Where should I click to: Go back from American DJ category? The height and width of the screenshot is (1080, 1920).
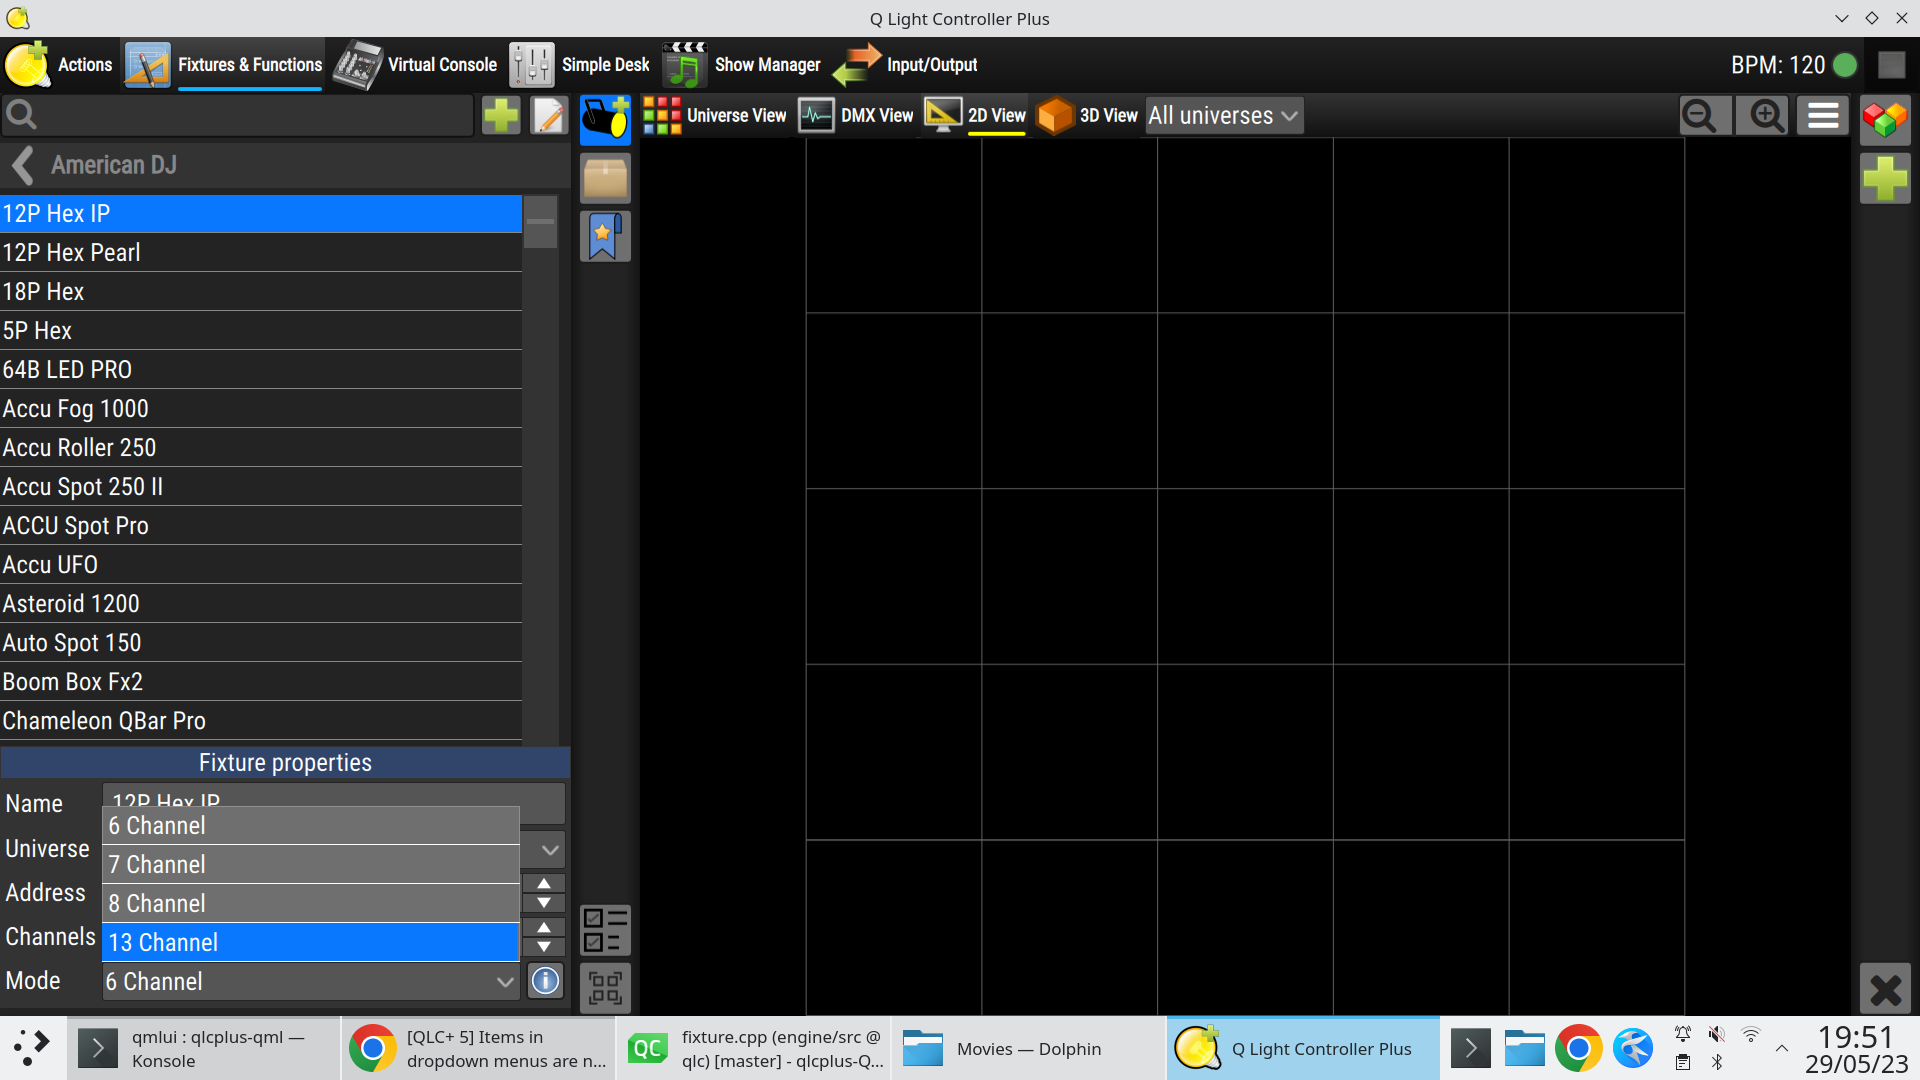tap(21, 165)
